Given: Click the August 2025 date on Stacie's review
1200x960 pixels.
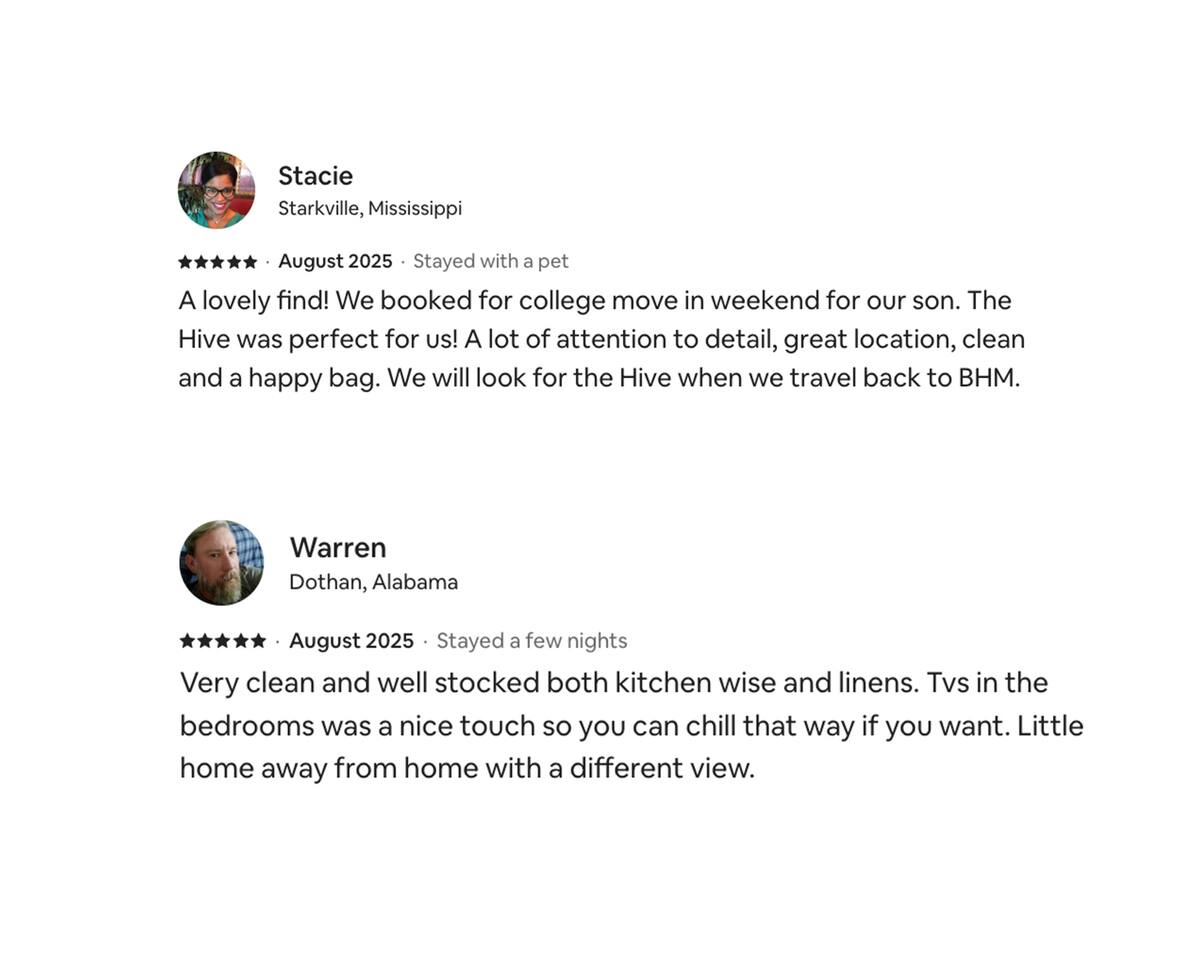Looking at the screenshot, I should click(335, 261).
